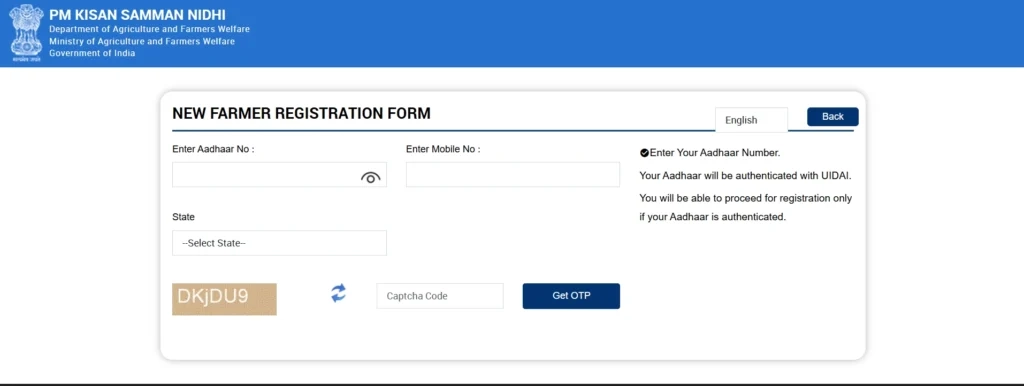
Task: Click the Get OTP button
Action: [x=571, y=296]
